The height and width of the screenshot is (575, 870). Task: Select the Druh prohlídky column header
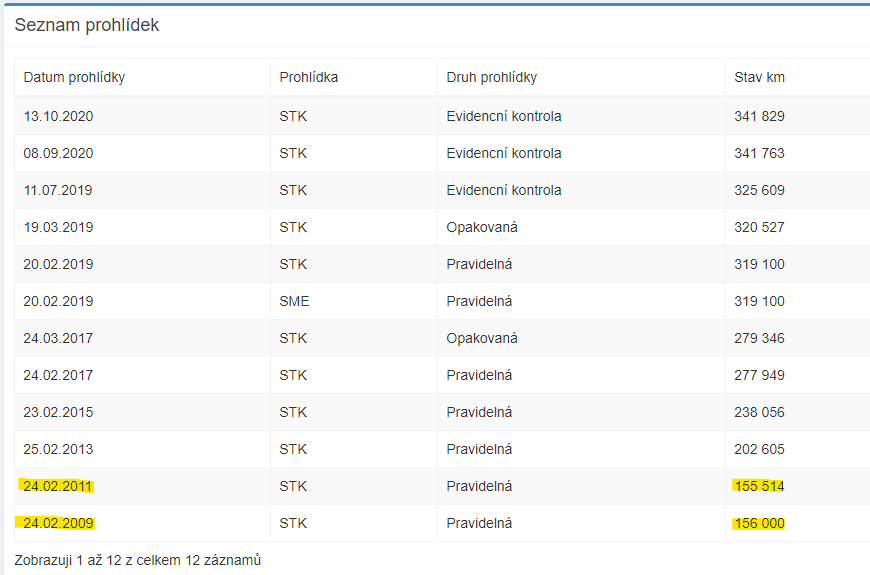(x=491, y=77)
